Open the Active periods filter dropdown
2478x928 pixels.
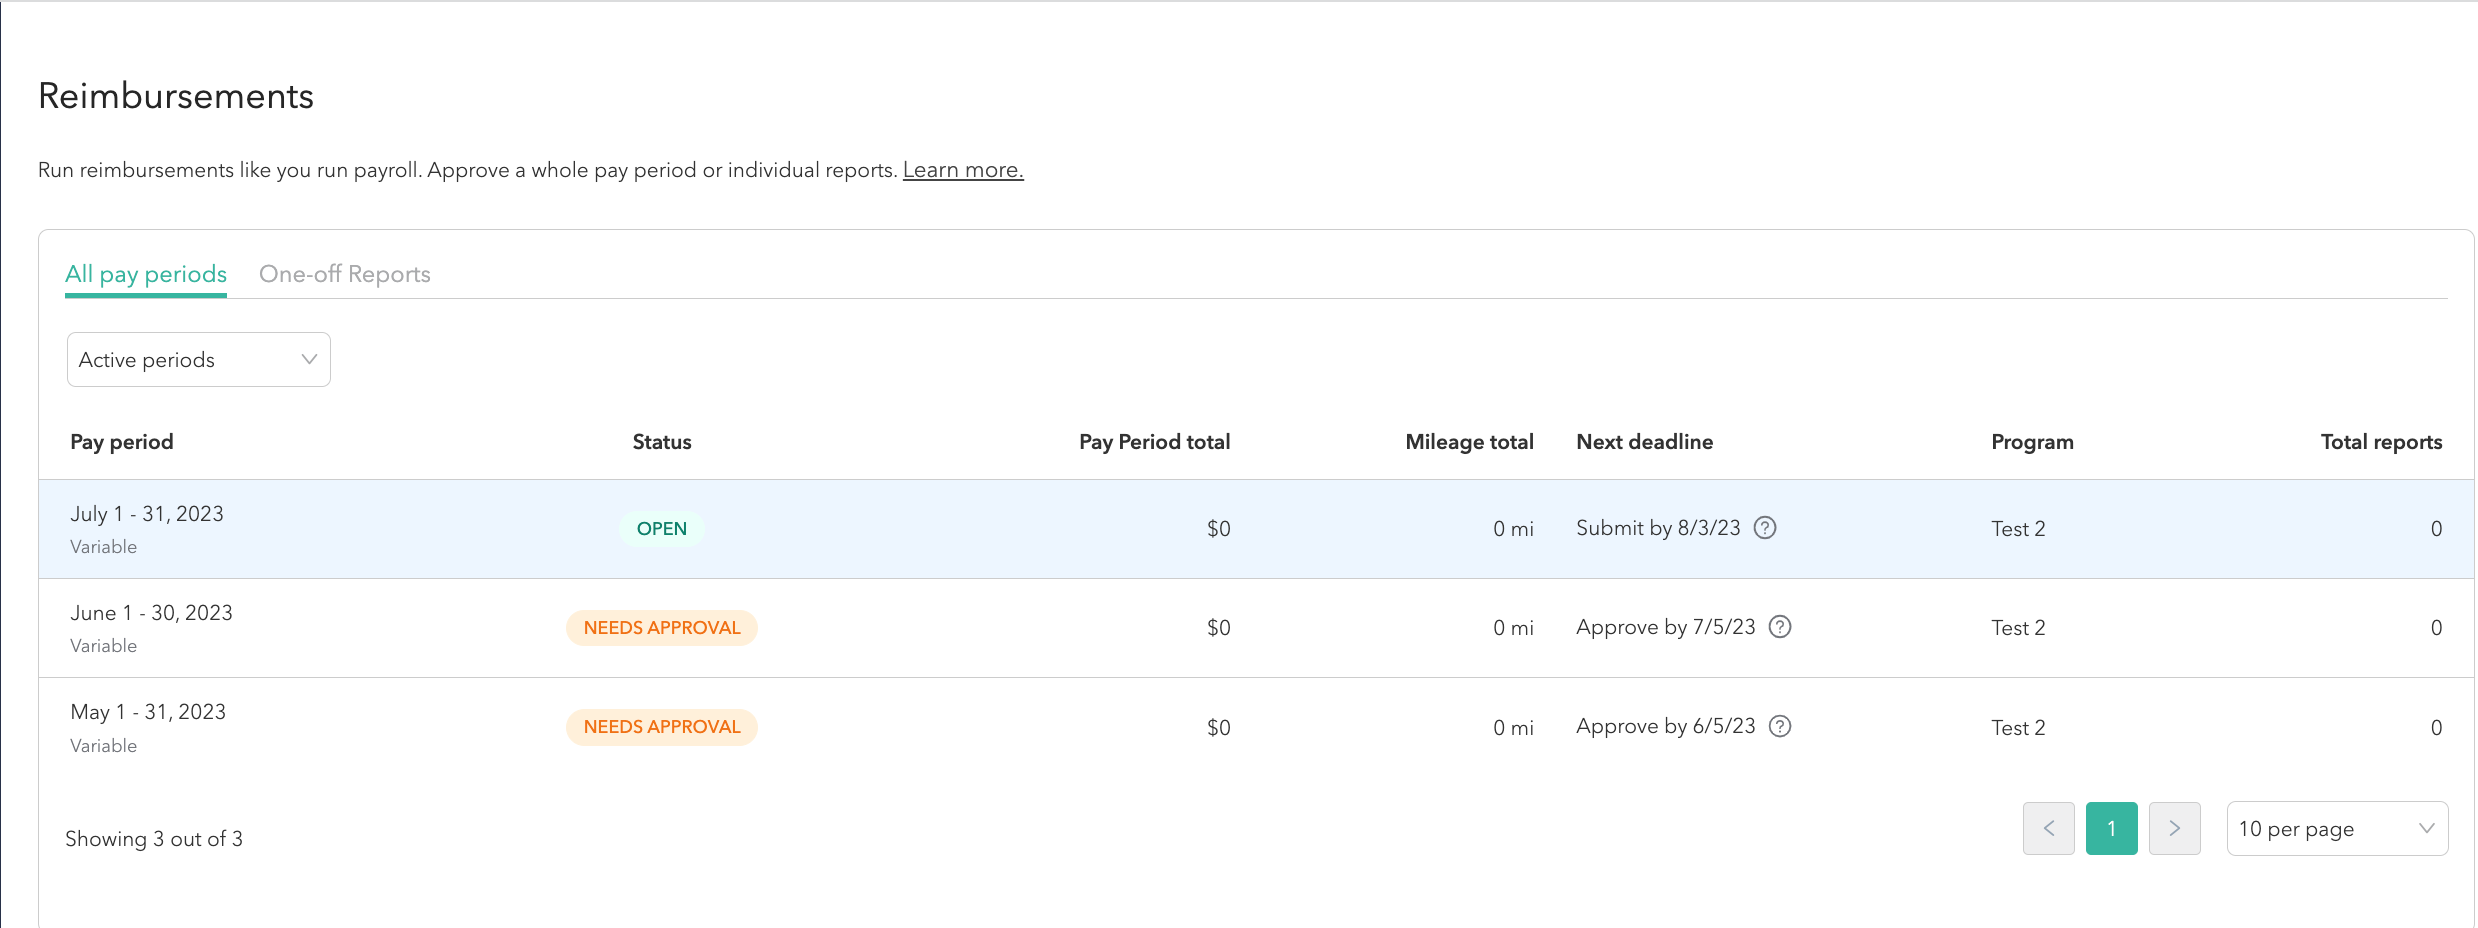[x=198, y=360]
